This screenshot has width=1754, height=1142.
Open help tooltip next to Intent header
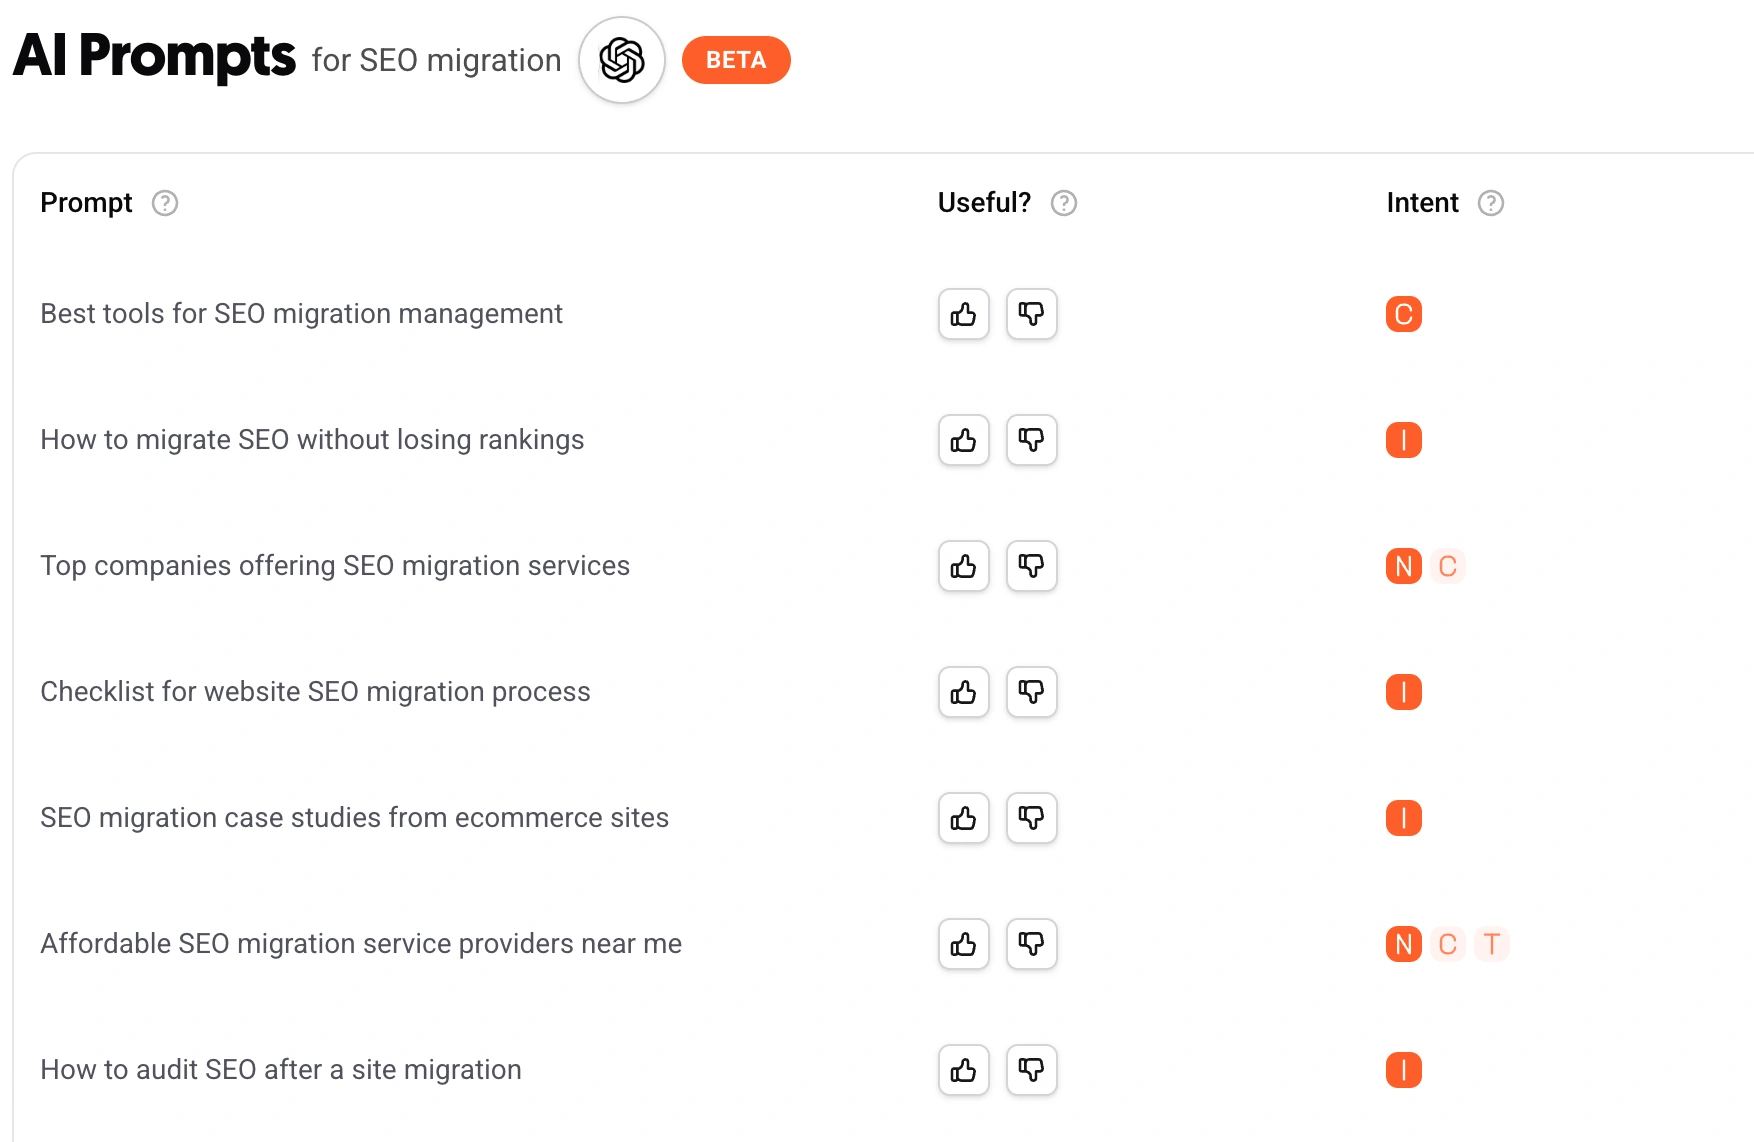(1491, 203)
